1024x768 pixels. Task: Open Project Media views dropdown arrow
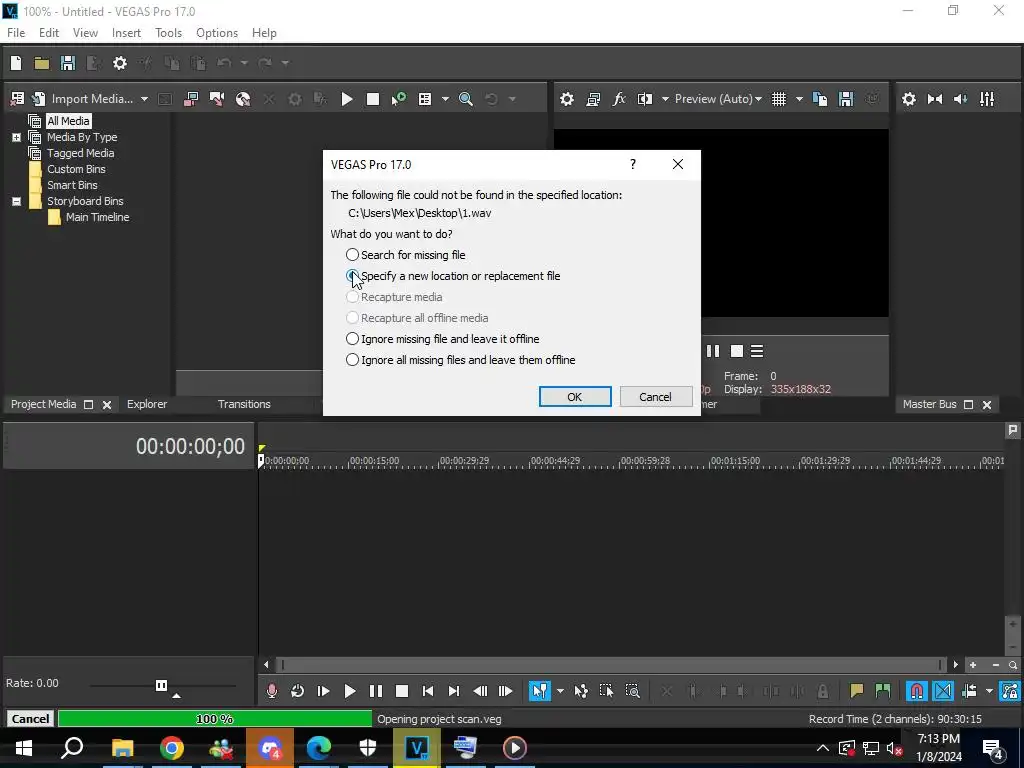[x=445, y=99]
